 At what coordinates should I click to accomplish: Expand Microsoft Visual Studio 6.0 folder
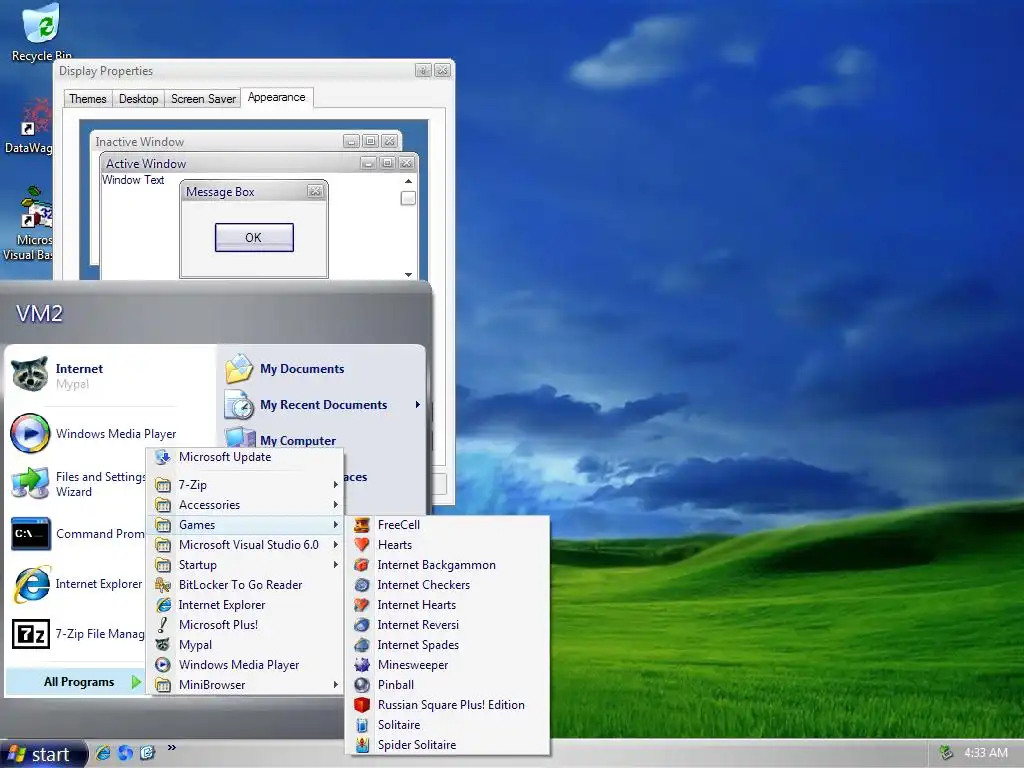tap(247, 545)
